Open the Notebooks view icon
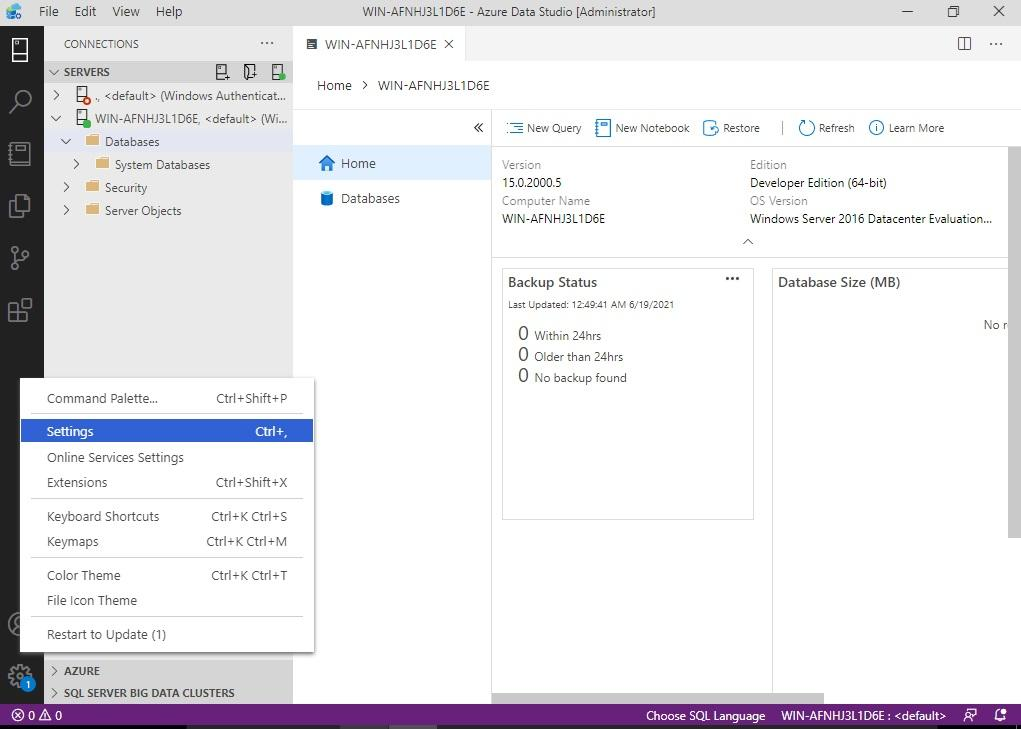1021x729 pixels. point(20,154)
